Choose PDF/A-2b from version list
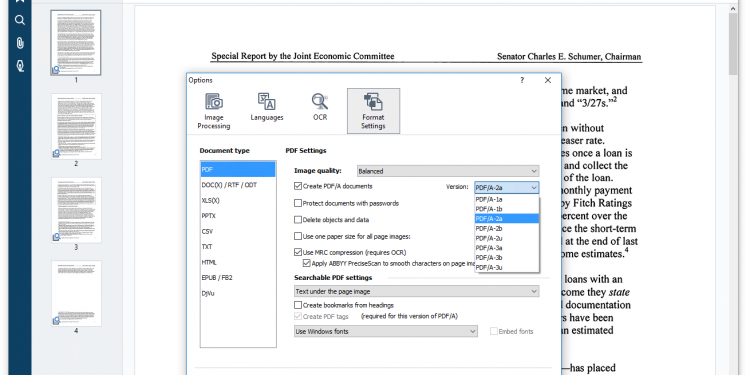The image size is (750, 375). tap(507, 228)
